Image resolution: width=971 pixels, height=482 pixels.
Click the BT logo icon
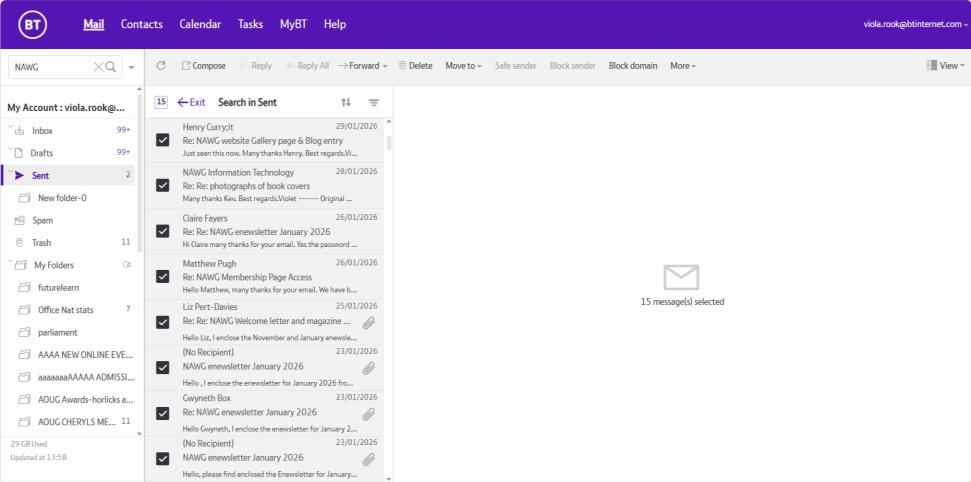[32, 24]
